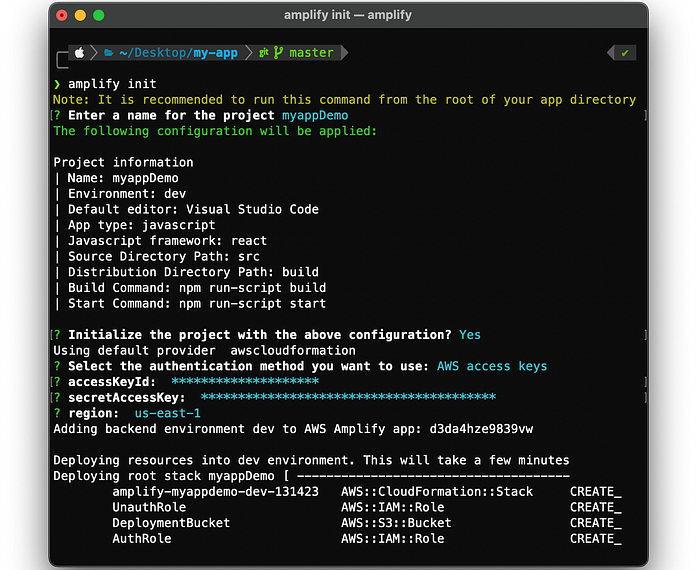Viewport: 700px width, 570px height.
Task: Click 'The following configuration will be applied:' line
Action: coord(215,131)
